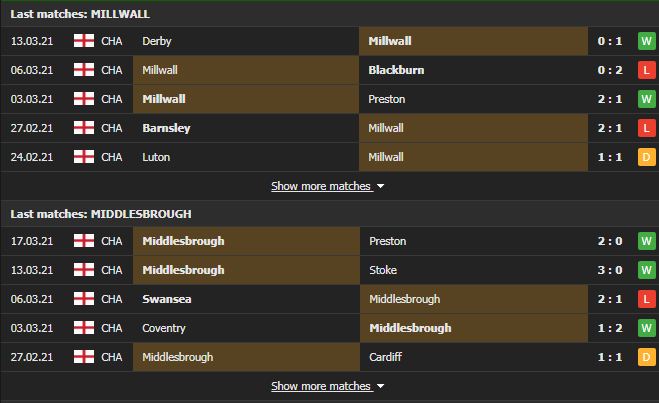Click the D badge for Luton vs Millwall
The width and height of the screenshot is (659, 403).
coord(646,157)
